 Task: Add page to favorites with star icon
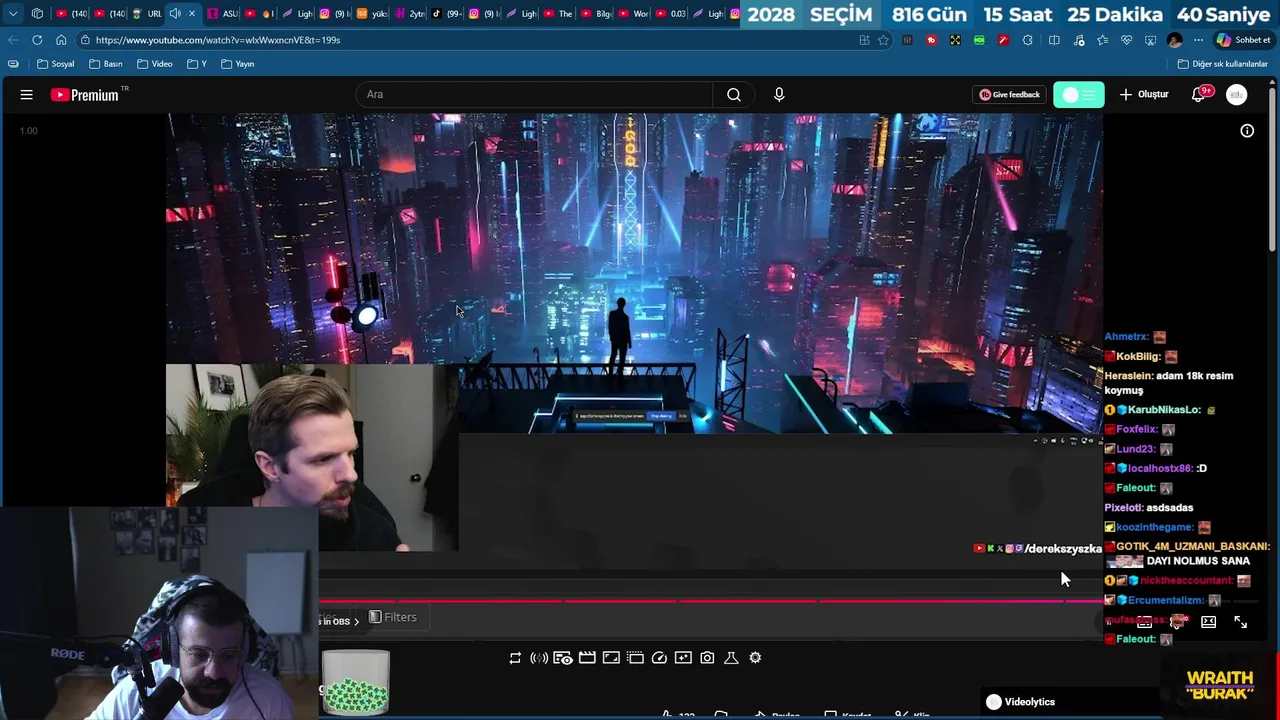click(x=883, y=40)
